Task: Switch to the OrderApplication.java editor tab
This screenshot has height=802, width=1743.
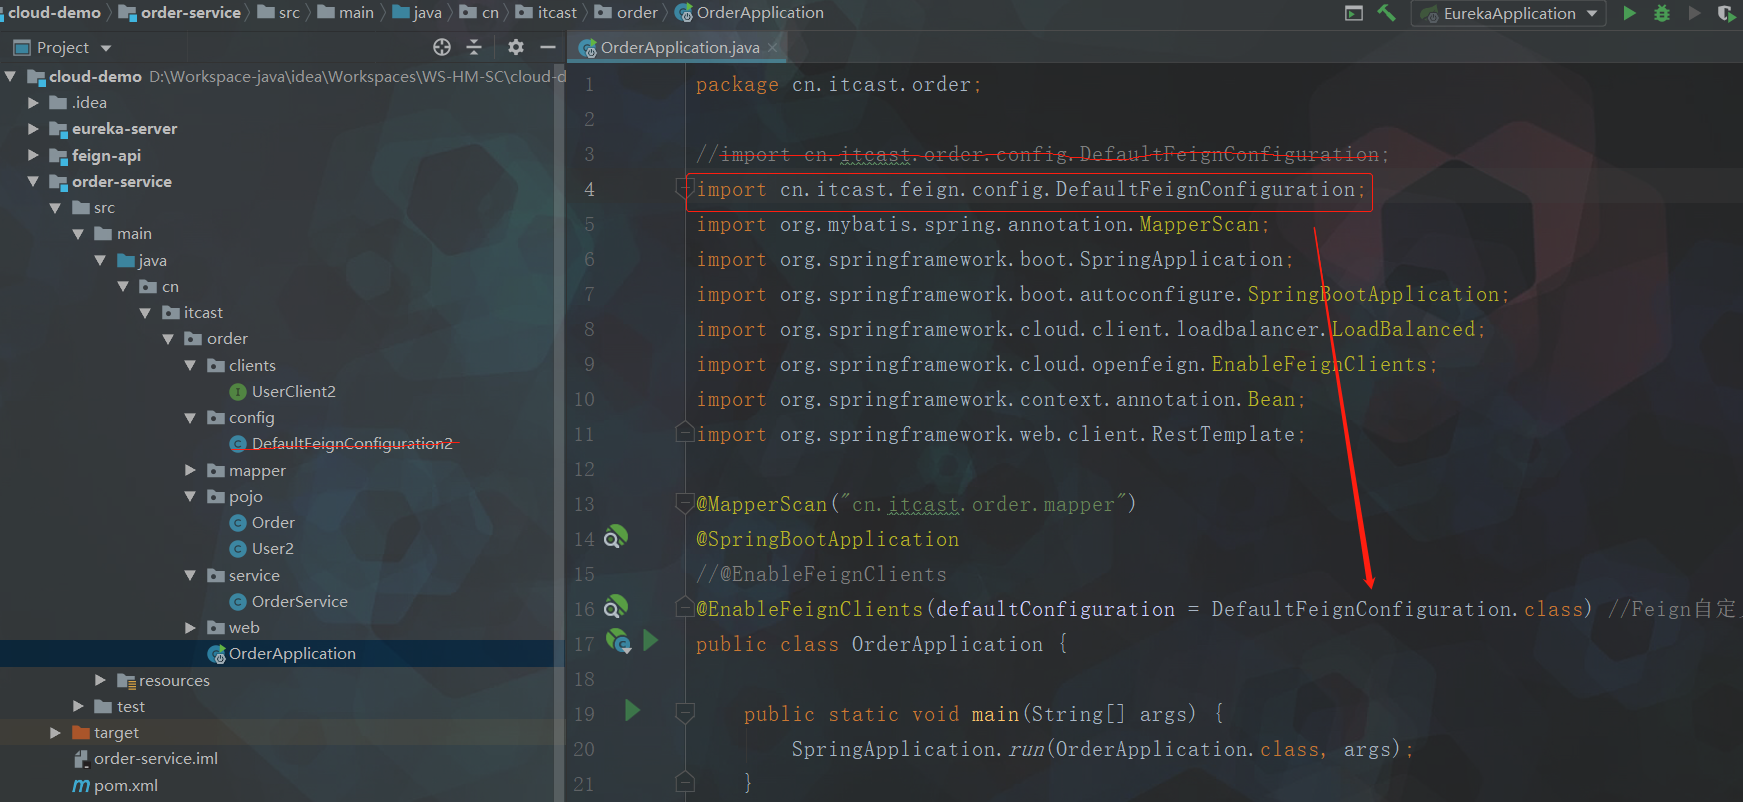Action: tap(678, 47)
